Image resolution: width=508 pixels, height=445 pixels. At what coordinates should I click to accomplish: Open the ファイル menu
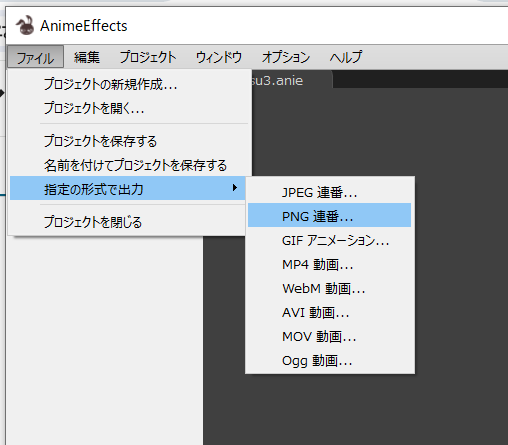tap(35, 57)
